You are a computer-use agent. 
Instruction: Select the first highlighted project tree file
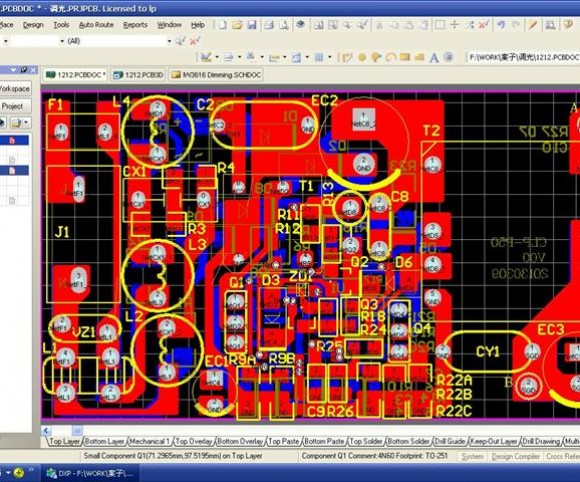14,141
